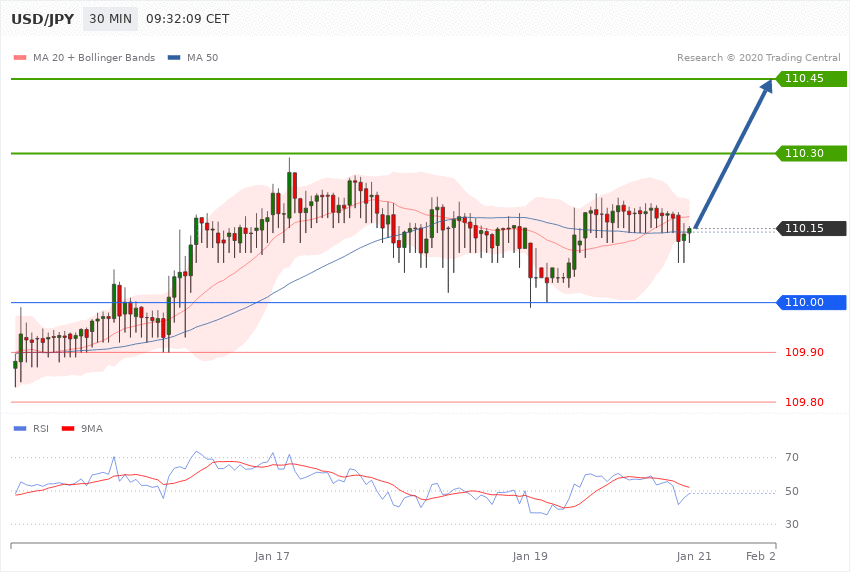Click the red 109.80 support label
This screenshot has width=850, height=576.
(804, 402)
